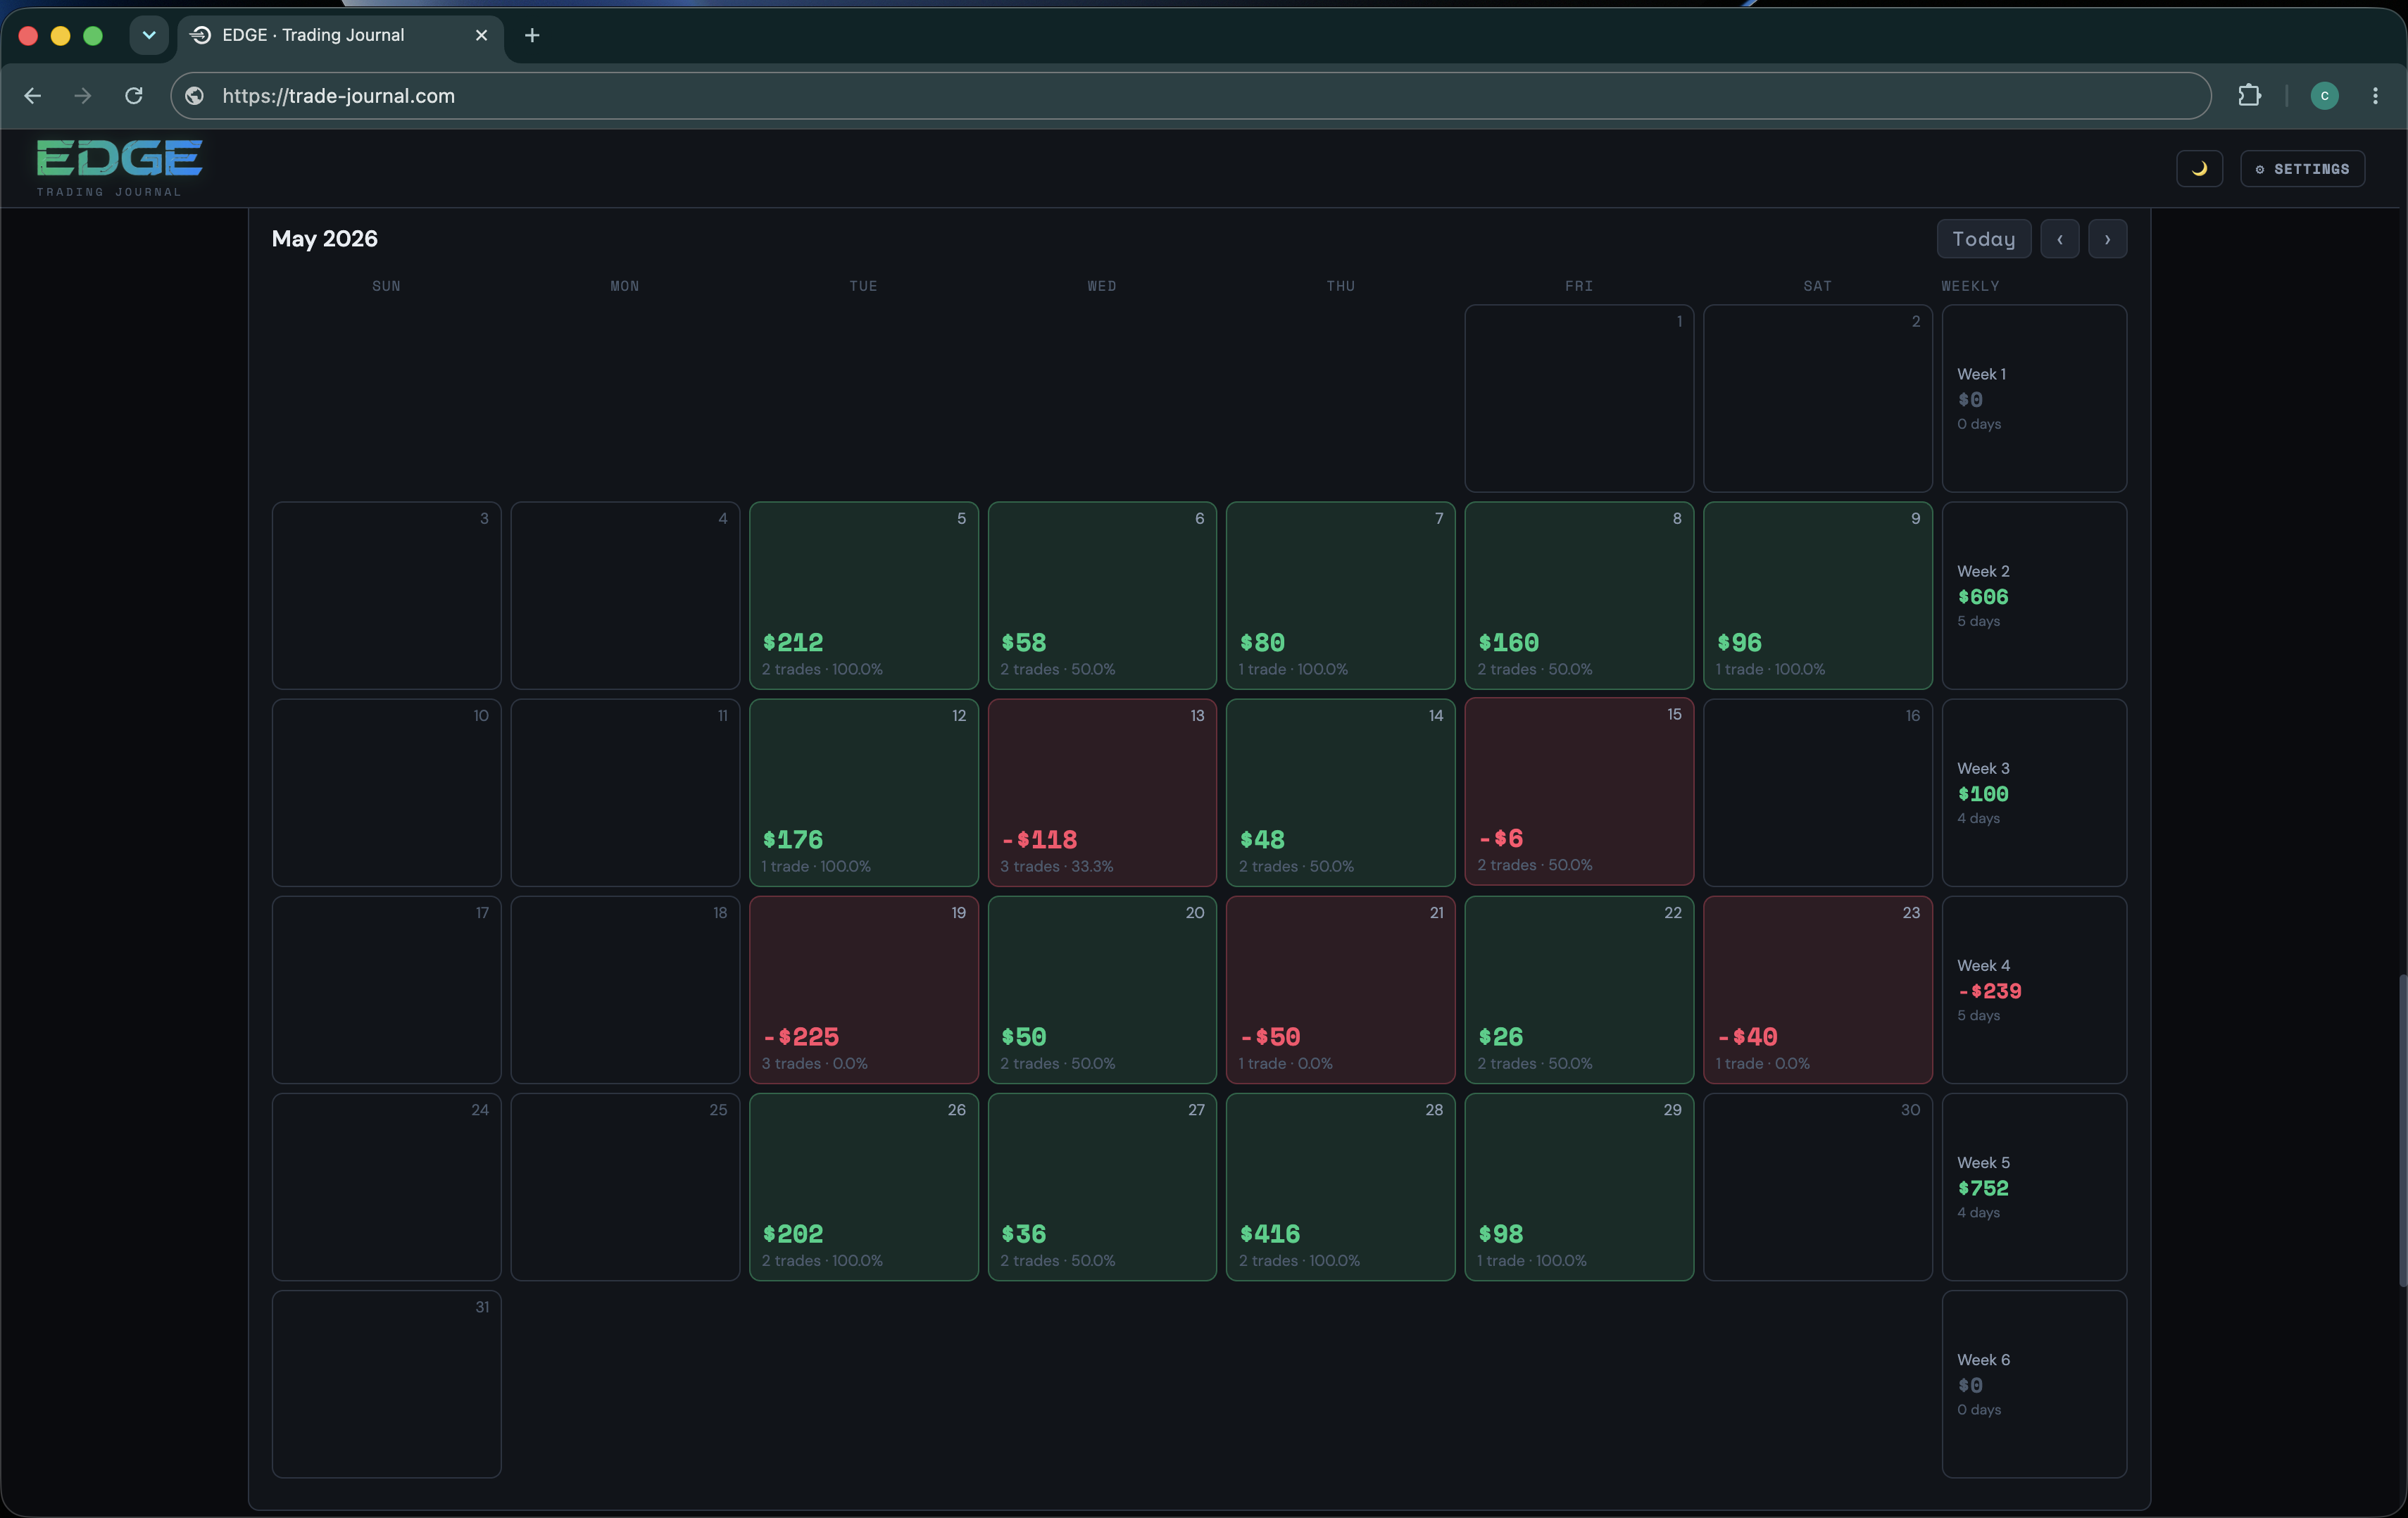2408x1518 pixels.
Task: Select Week 6 summary card
Action: (2034, 1383)
